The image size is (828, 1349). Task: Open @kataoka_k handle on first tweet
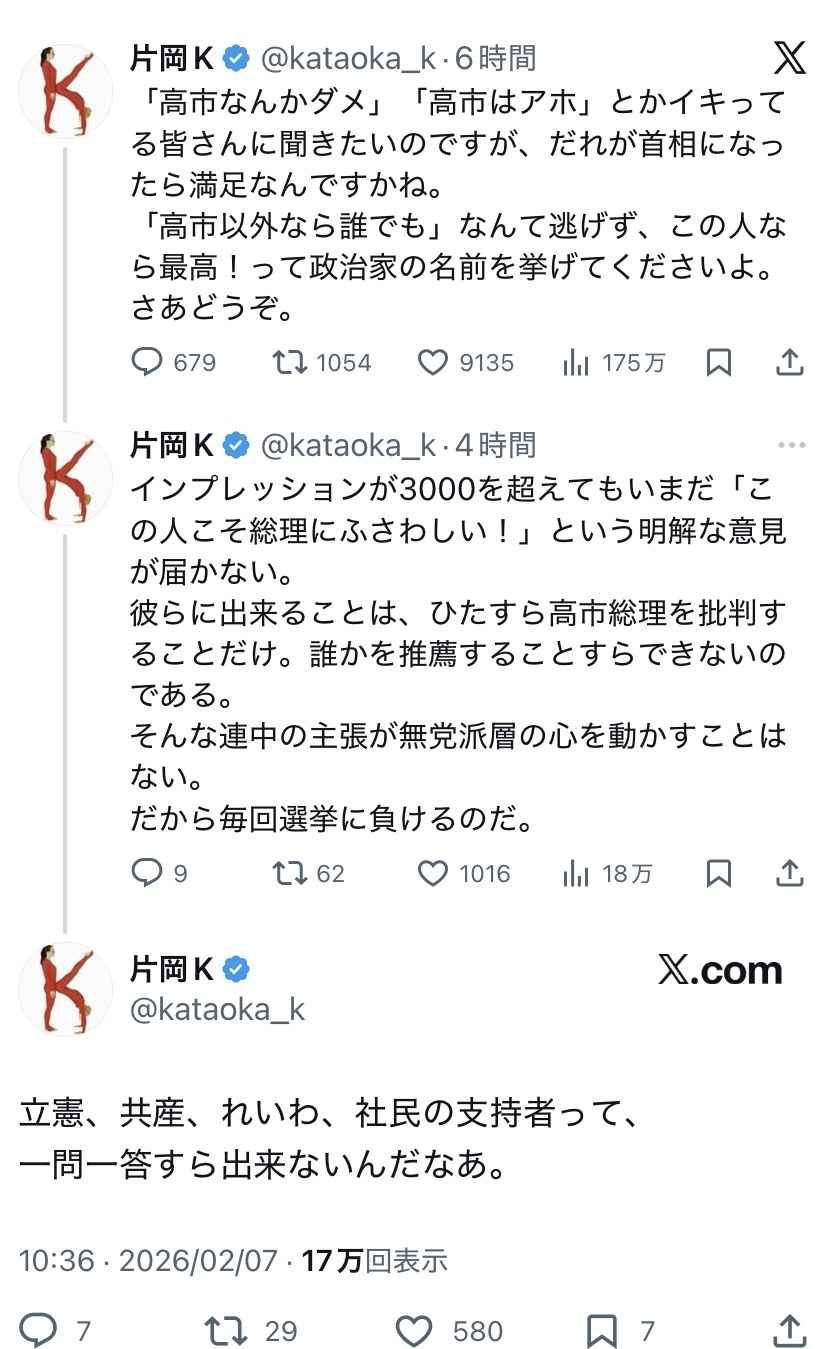pos(348,59)
